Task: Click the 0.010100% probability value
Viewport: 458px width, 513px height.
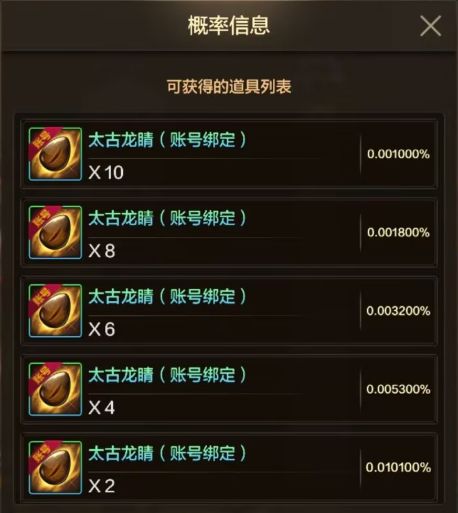Action: click(x=398, y=467)
